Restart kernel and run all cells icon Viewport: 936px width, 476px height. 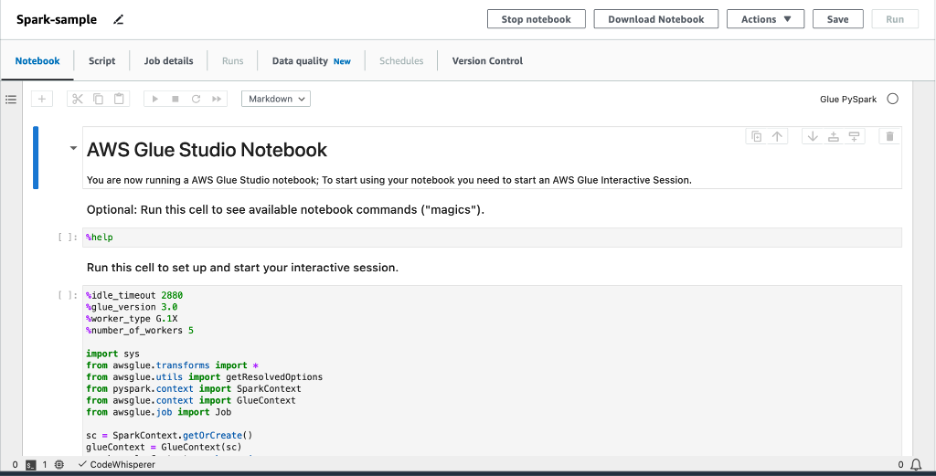[217, 99]
